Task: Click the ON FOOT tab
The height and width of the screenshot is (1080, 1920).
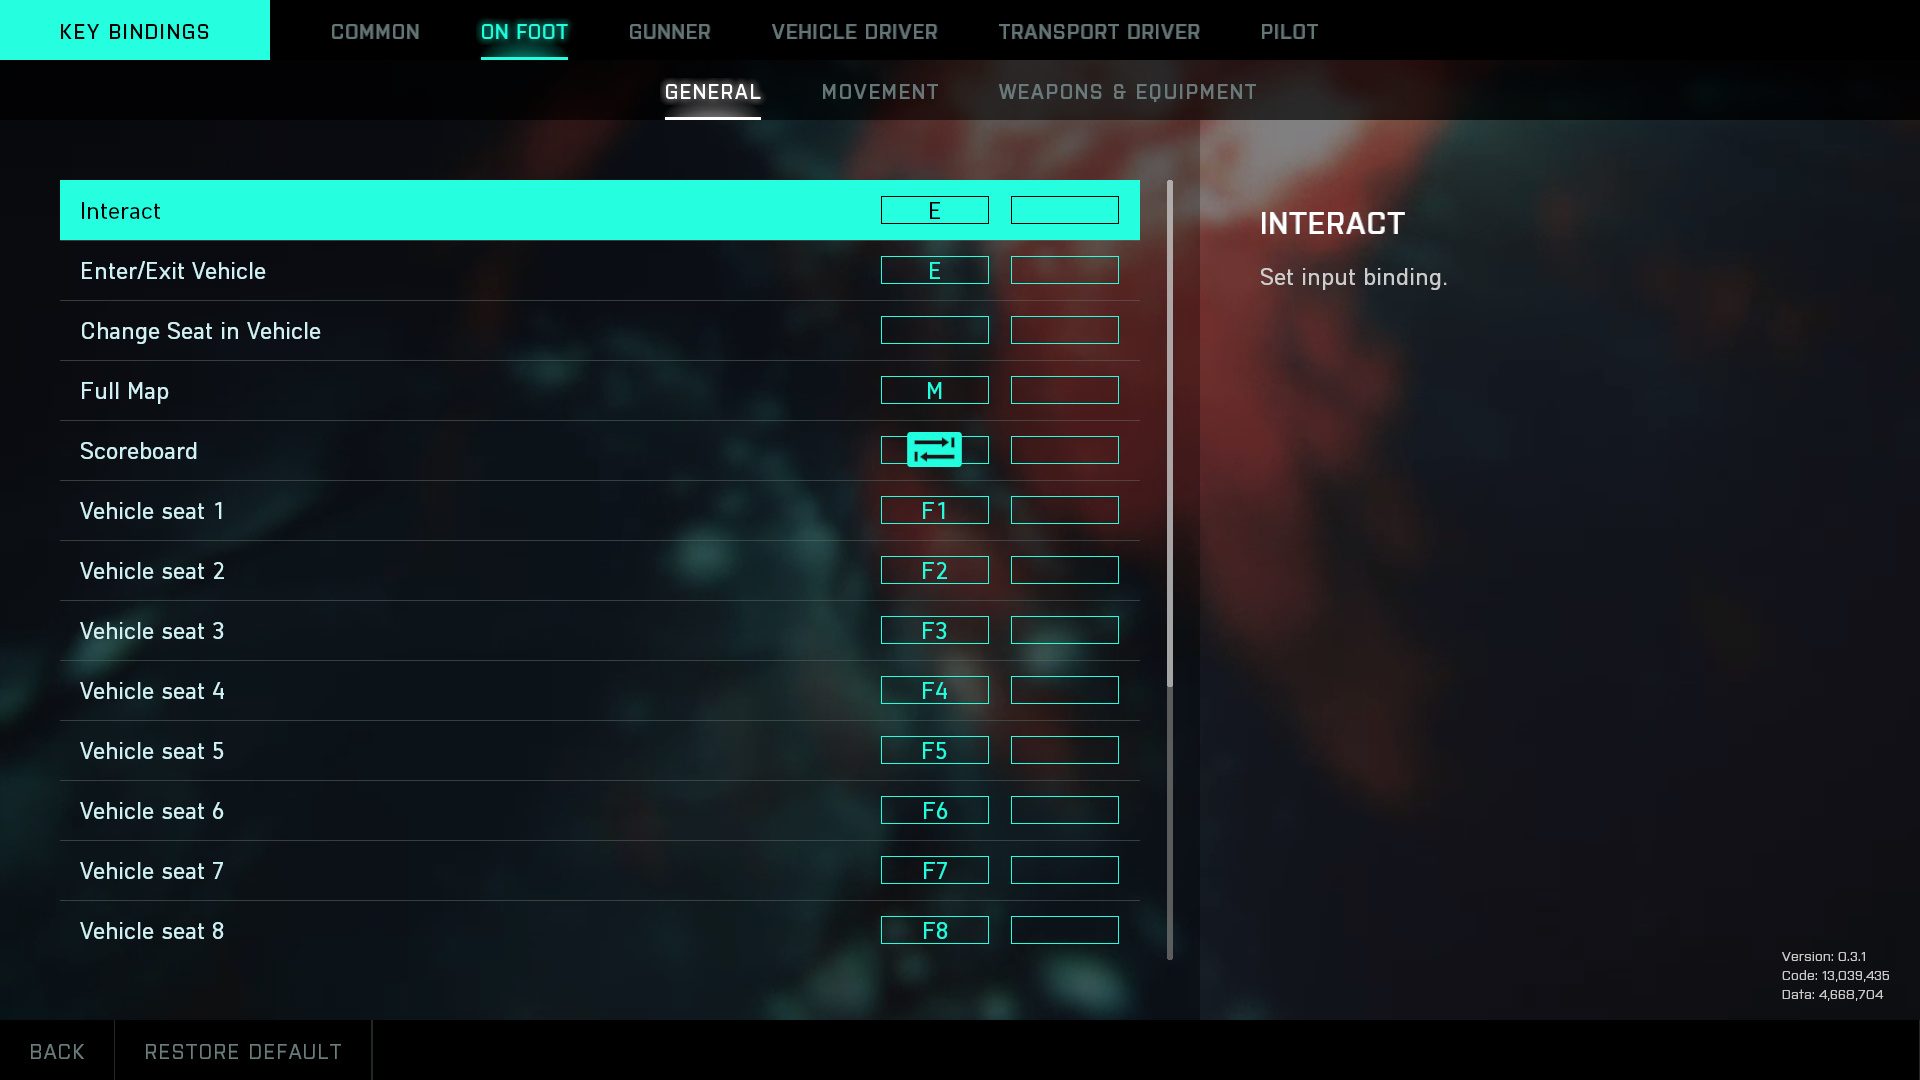Action: click(524, 30)
